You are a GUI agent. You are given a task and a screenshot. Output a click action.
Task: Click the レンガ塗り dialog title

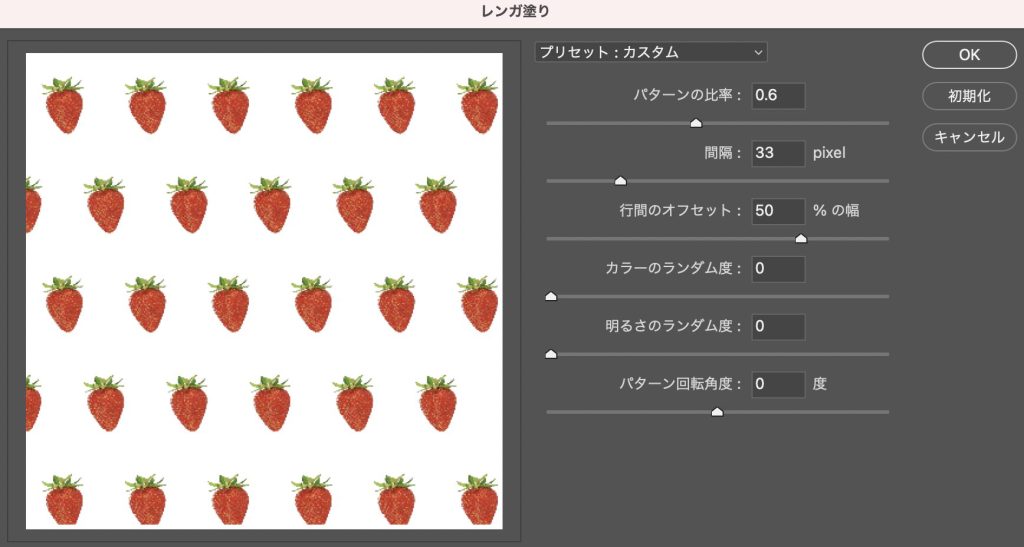515,12
